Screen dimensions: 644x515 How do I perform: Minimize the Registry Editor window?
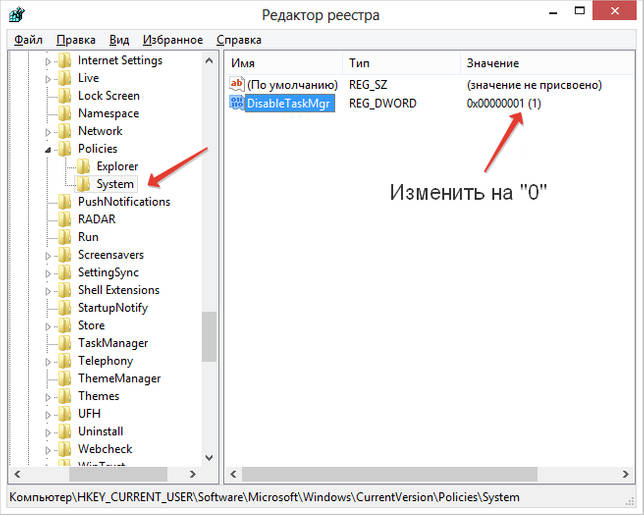tap(553, 11)
